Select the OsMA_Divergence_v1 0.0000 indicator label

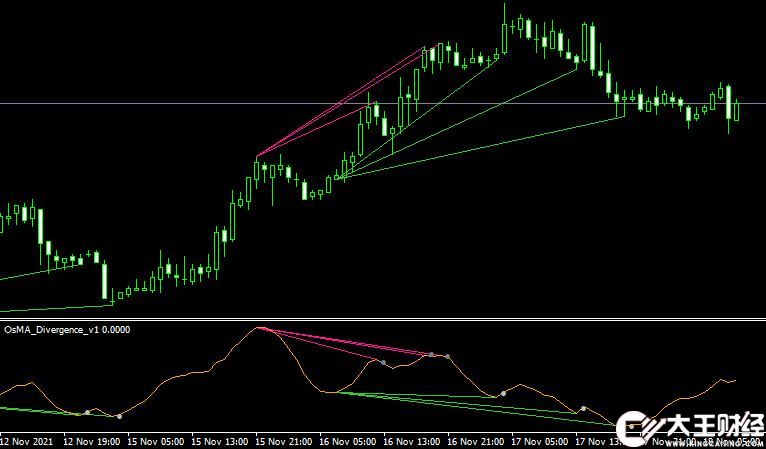pyautogui.click(x=67, y=330)
